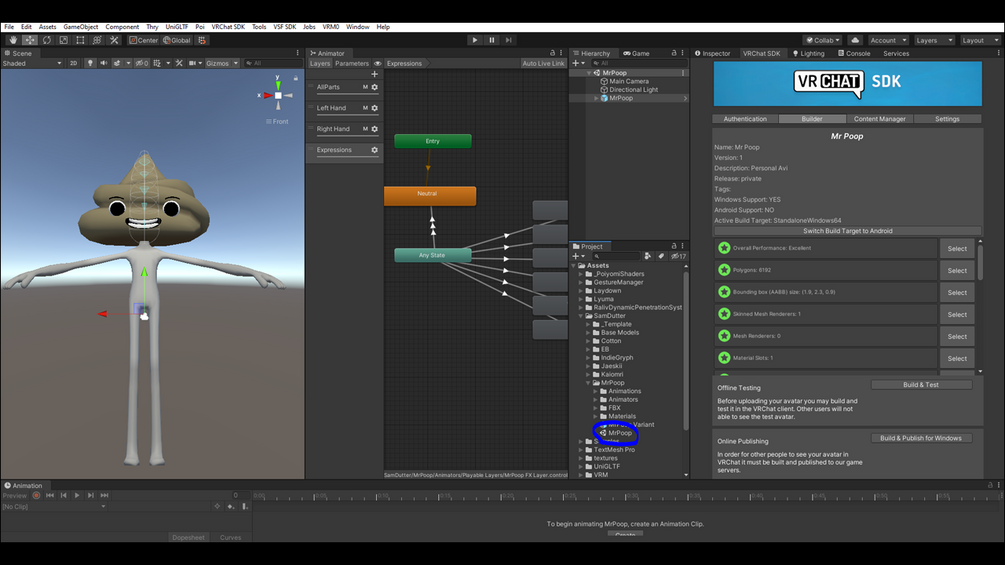Click the Project panel lock icon

[674, 246]
